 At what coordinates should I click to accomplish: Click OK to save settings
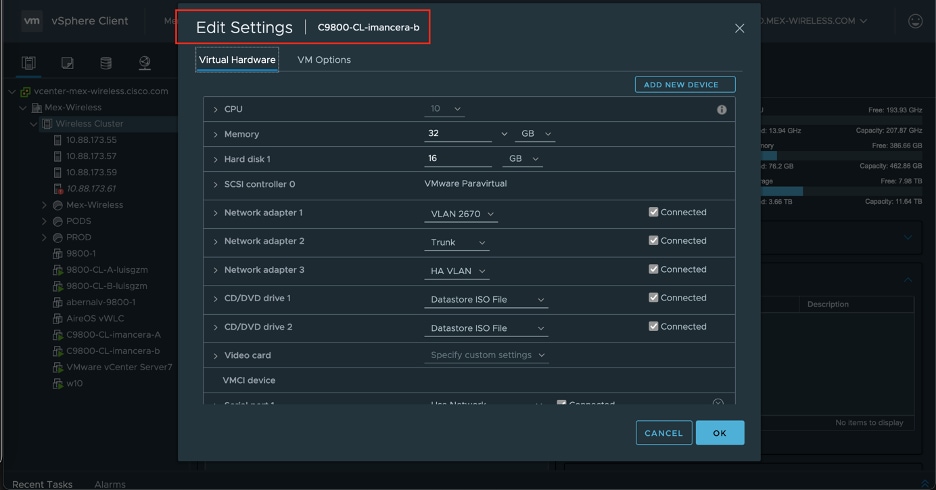[x=720, y=433]
